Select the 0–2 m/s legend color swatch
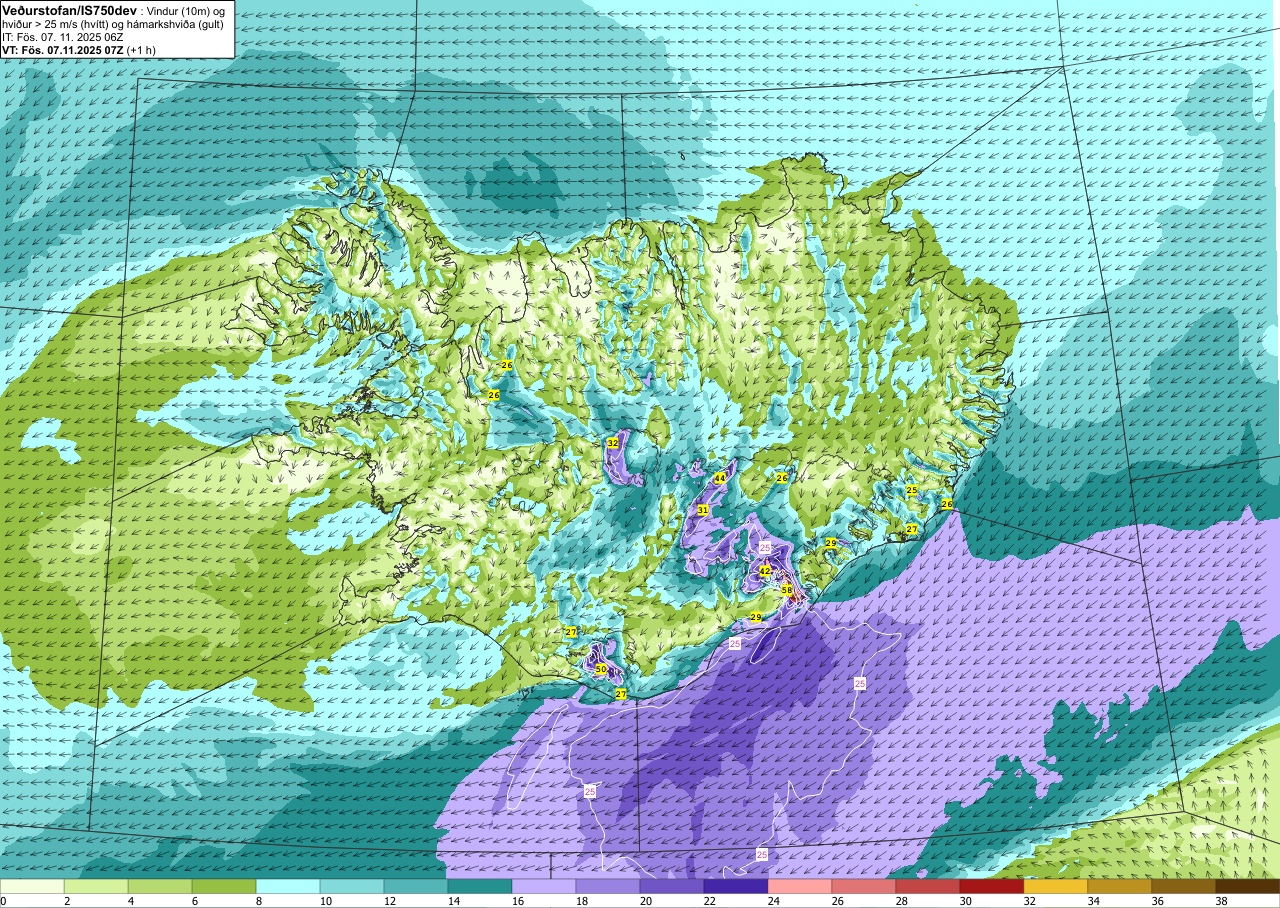The image size is (1280, 908). (32, 886)
